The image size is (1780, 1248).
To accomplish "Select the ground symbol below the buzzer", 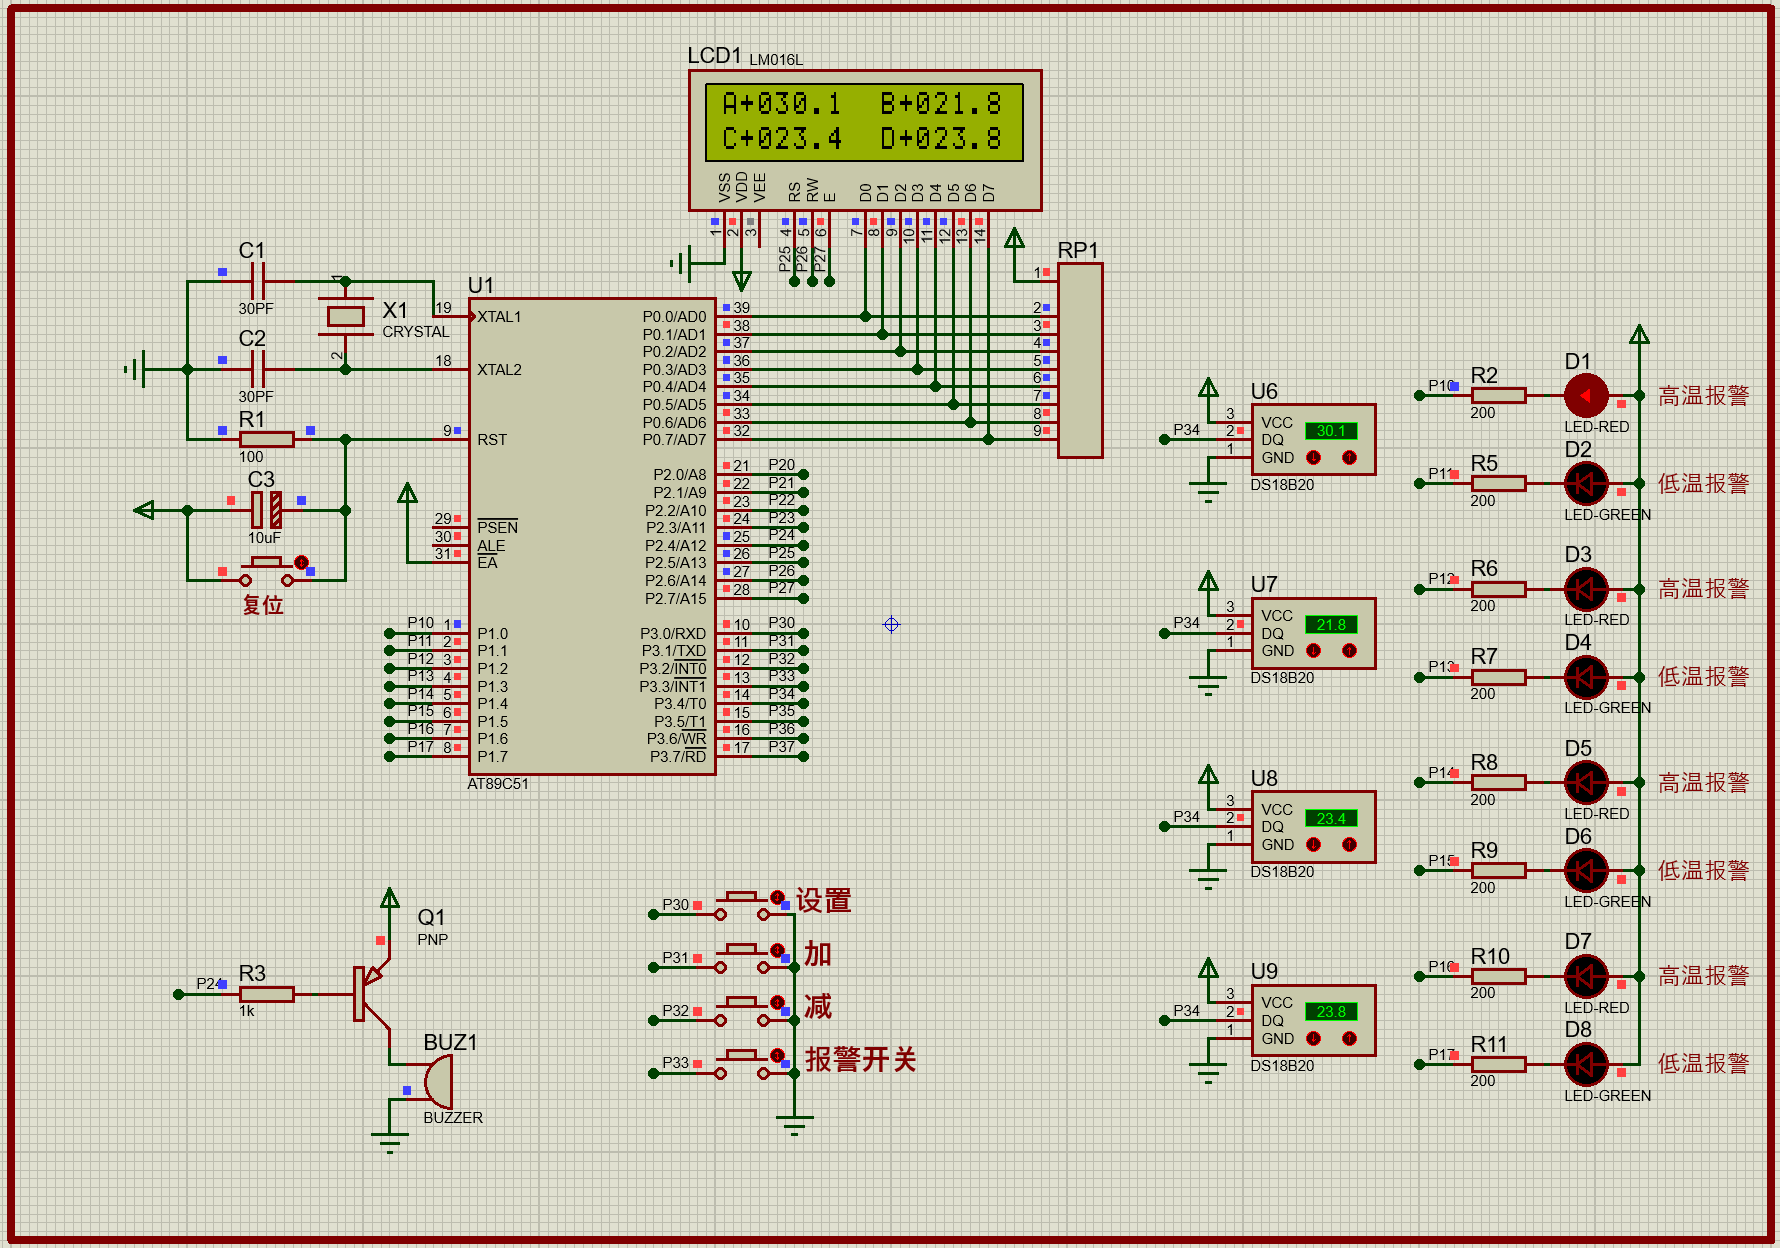I will coord(389,1141).
